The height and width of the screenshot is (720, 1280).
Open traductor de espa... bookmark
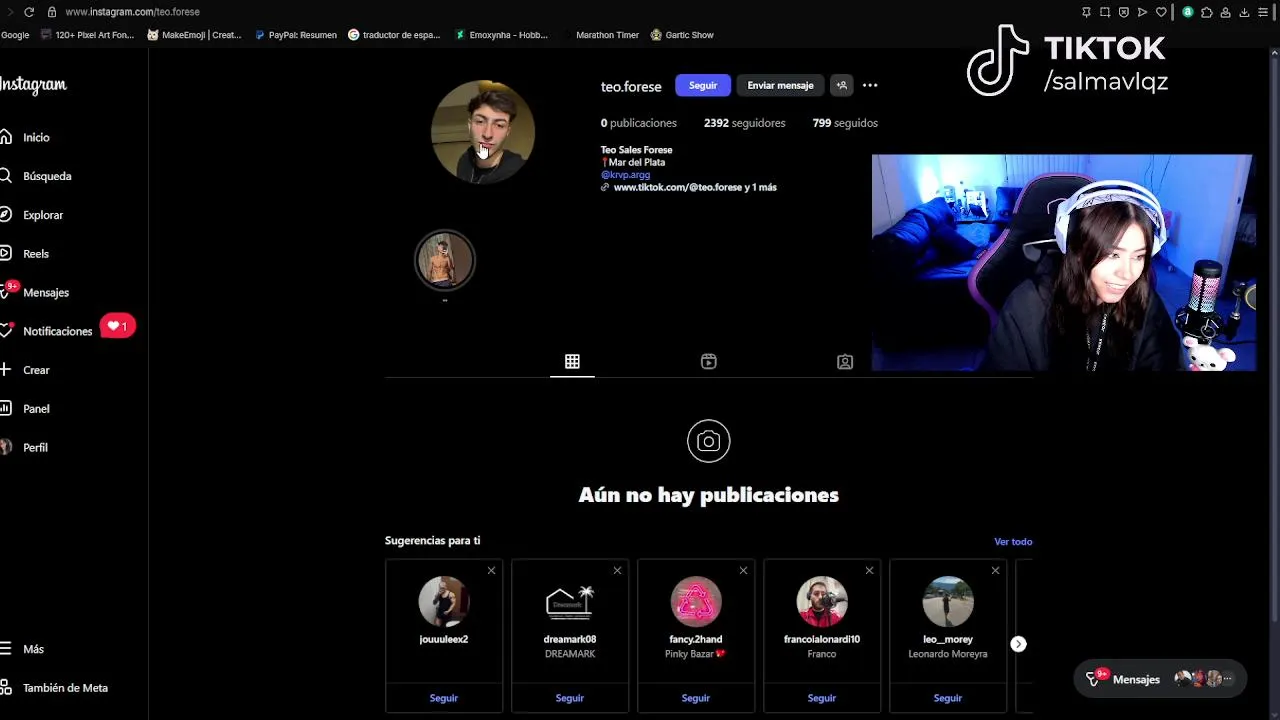coord(394,35)
